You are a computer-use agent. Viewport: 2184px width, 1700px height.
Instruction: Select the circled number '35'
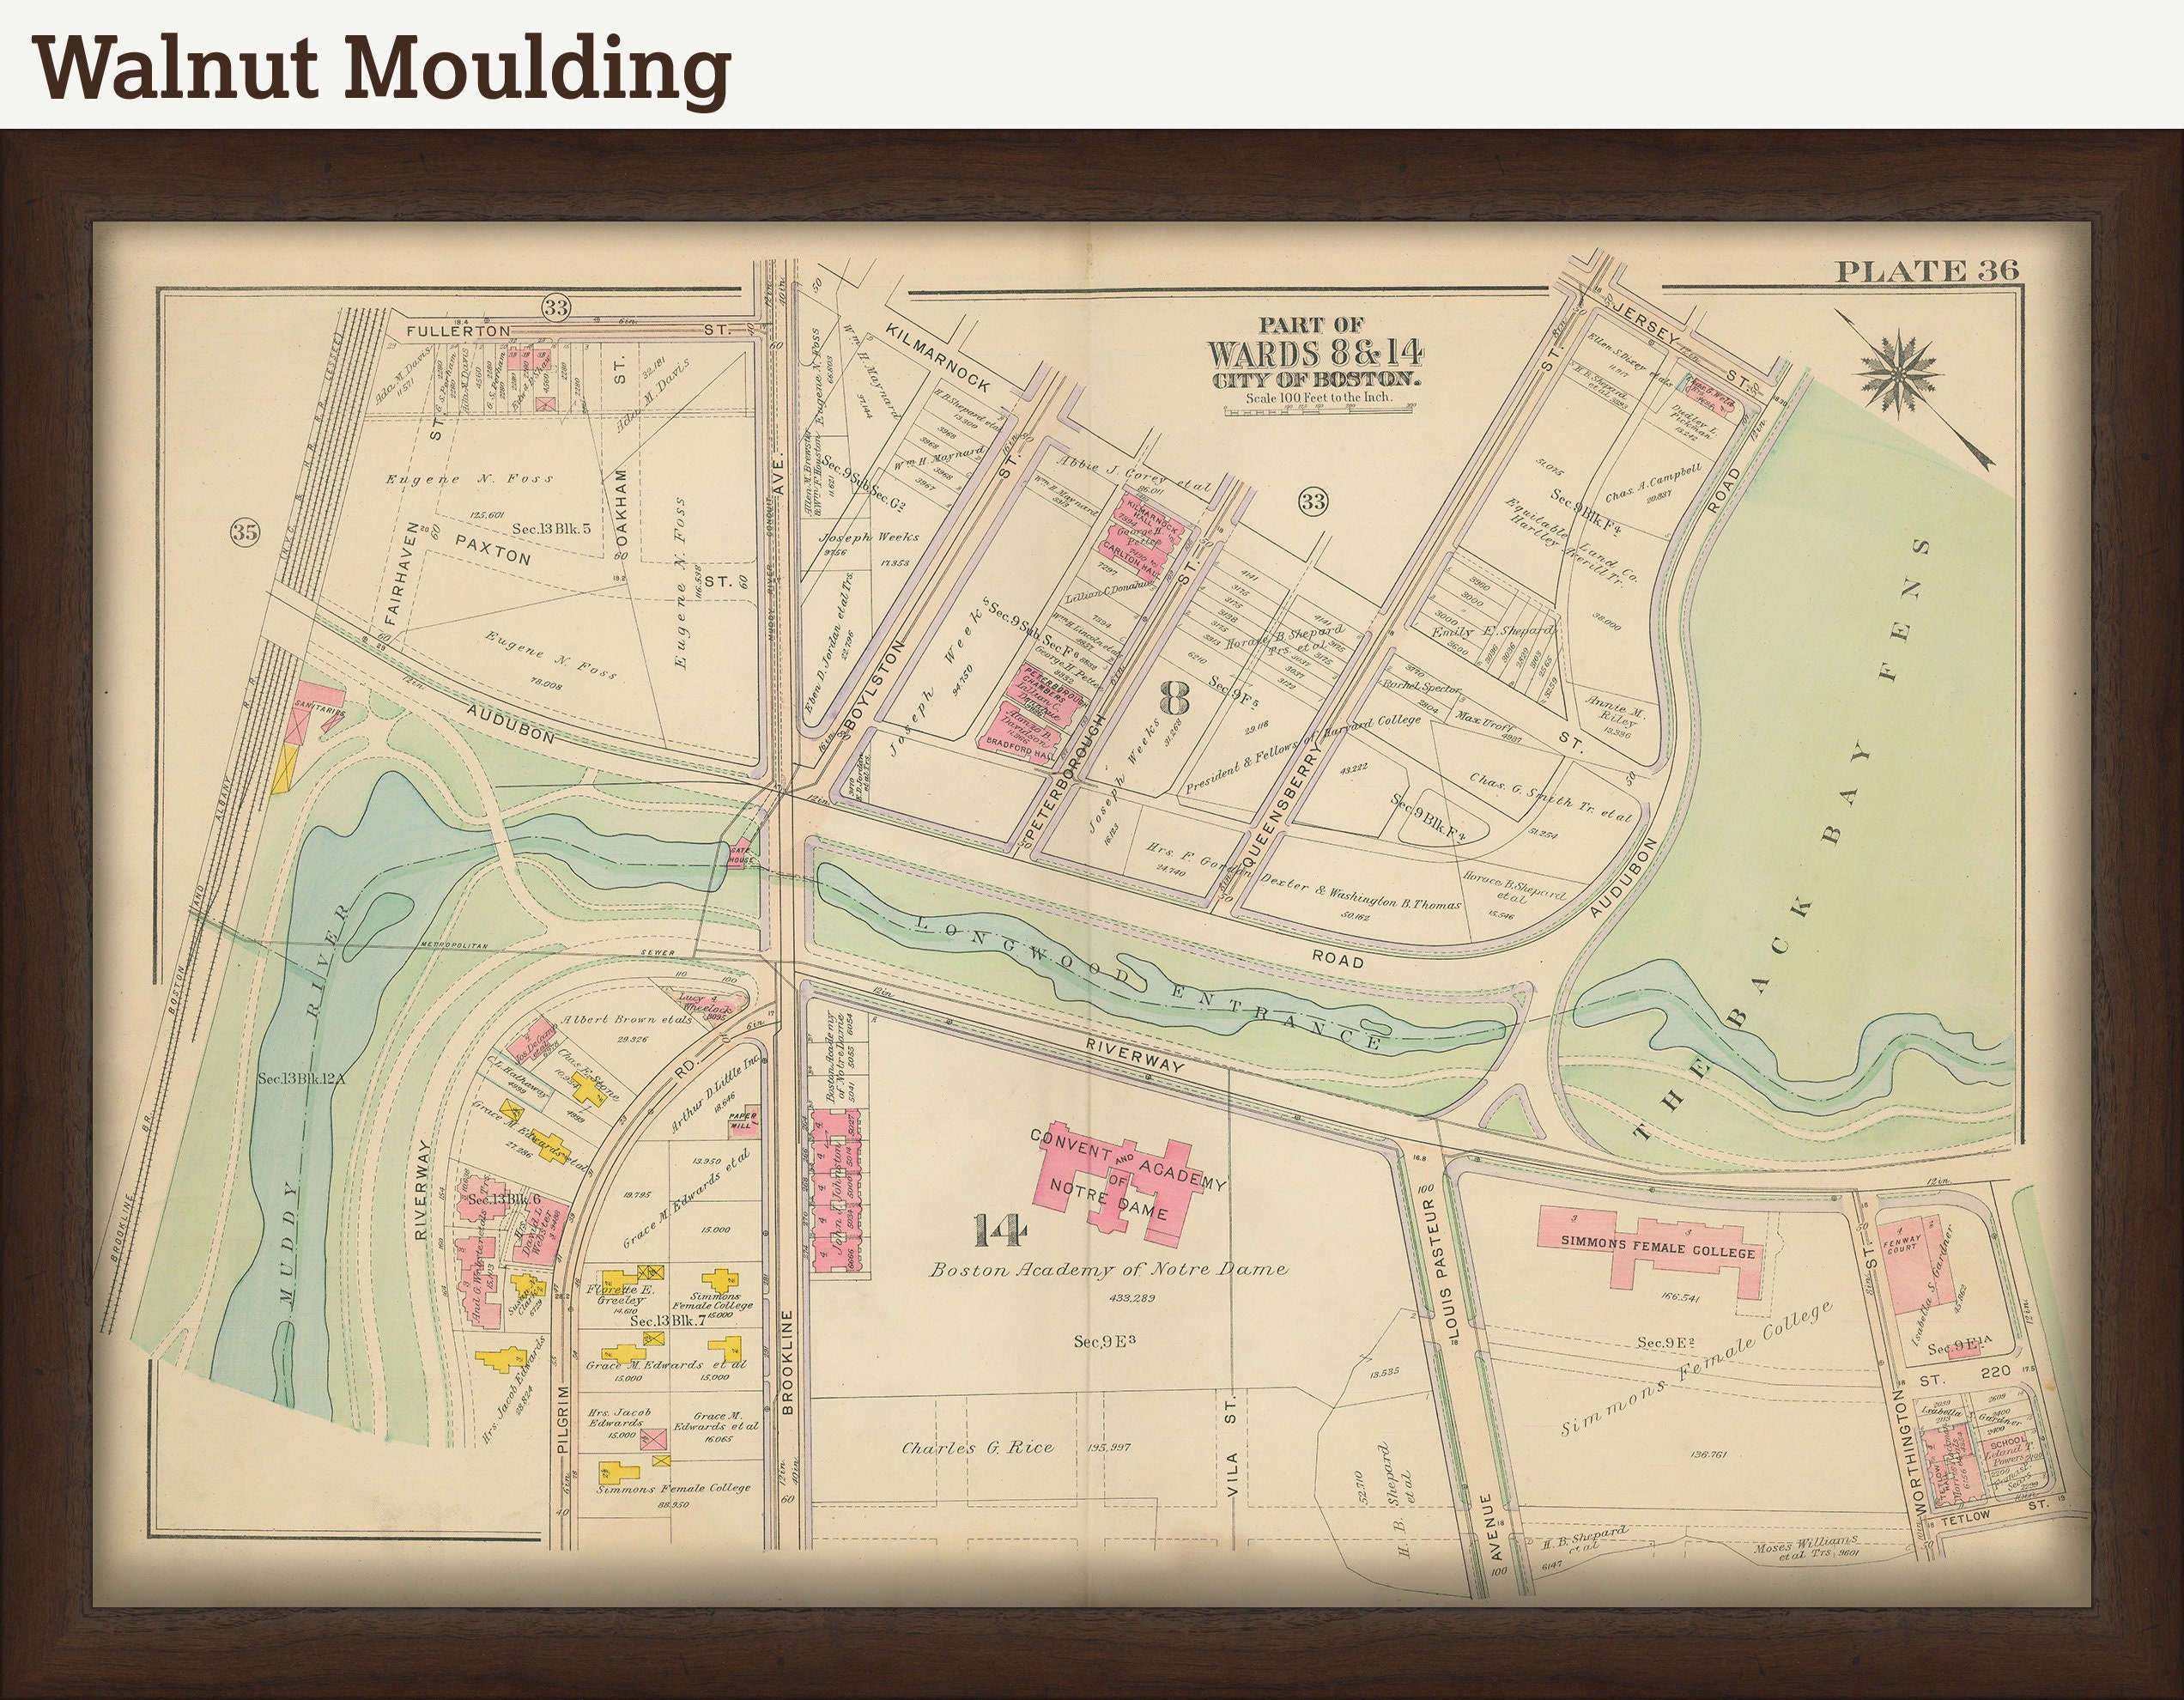pos(245,532)
